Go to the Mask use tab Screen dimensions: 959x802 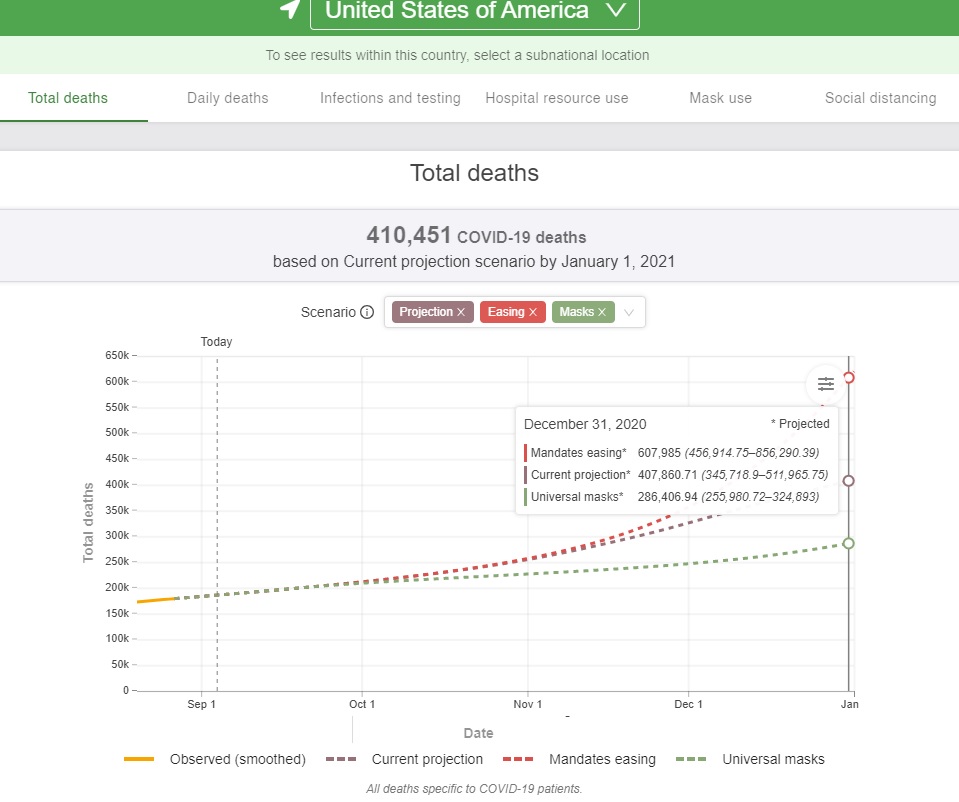pyautogui.click(x=720, y=98)
